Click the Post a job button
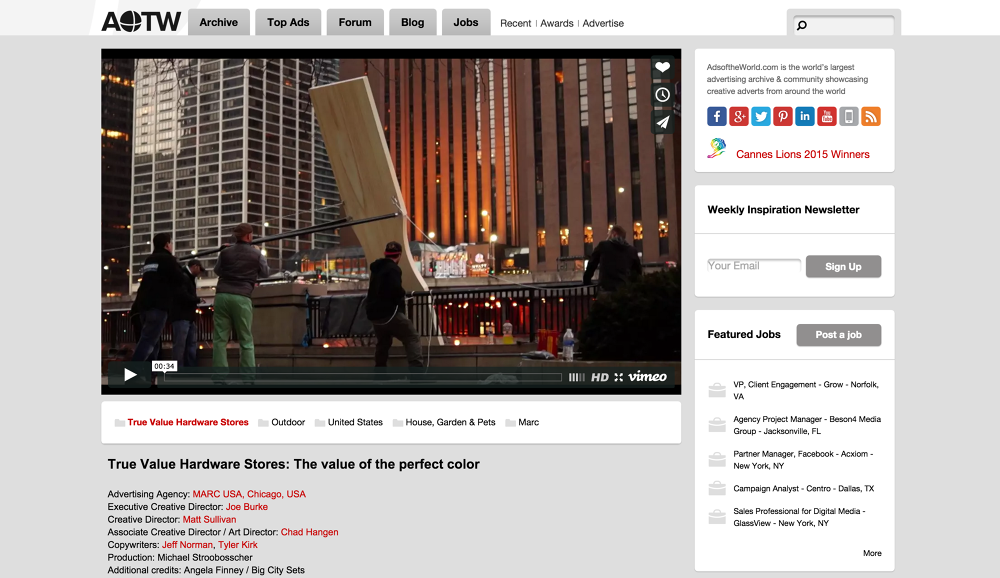1000x578 pixels. tap(839, 335)
